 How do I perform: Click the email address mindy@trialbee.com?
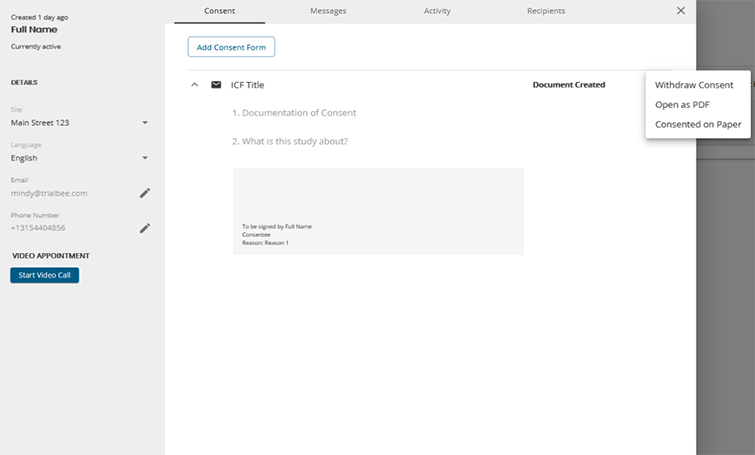coord(49,193)
